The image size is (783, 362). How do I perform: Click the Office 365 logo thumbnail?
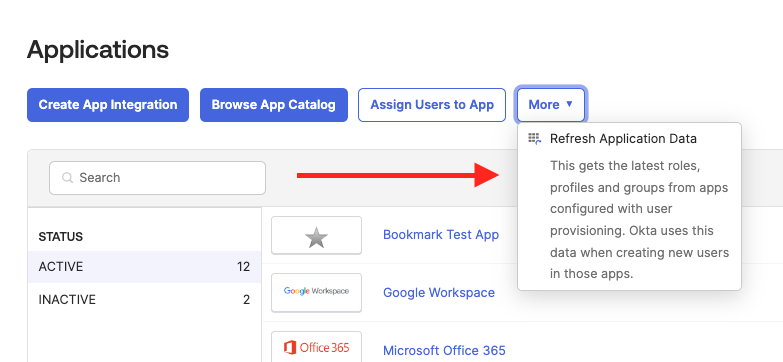[317, 347]
